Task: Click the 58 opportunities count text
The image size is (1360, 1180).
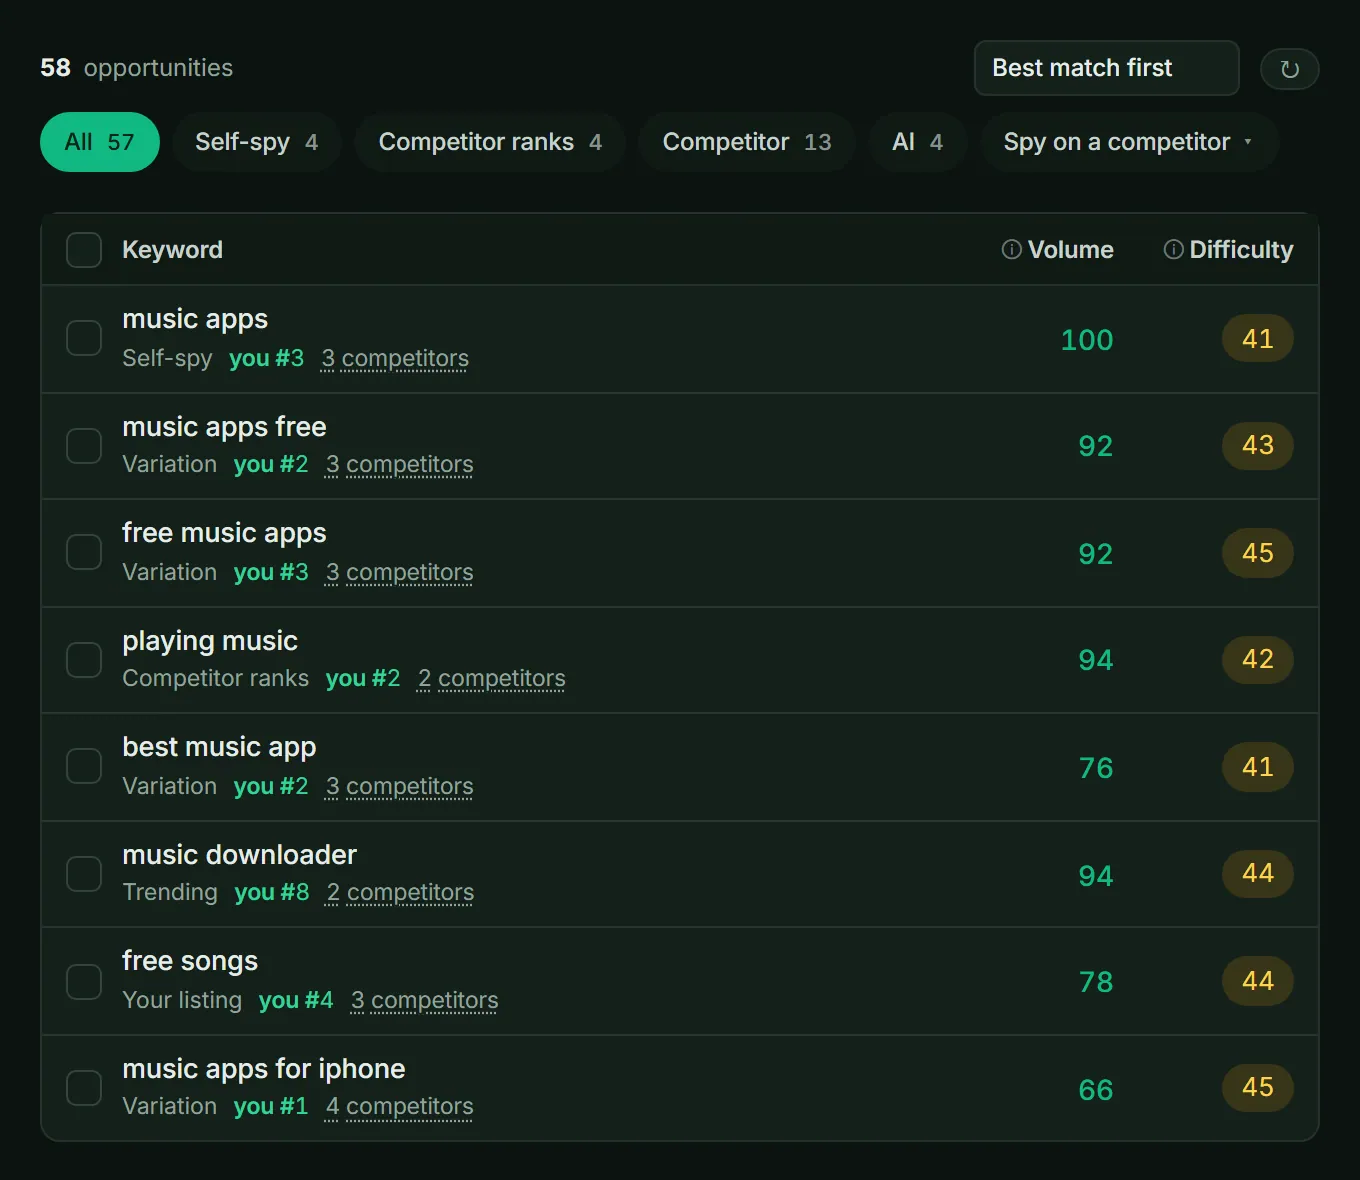Action: point(136,68)
